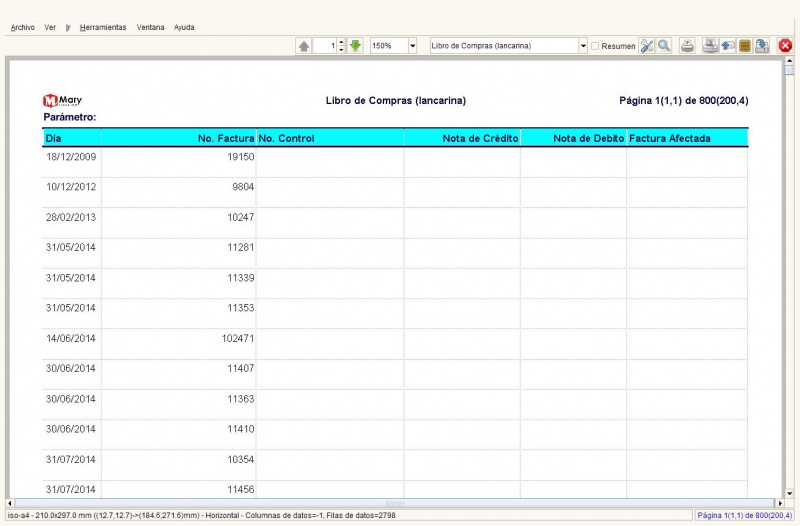Open the Ir menu
The width and height of the screenshot is (800, 526).
pyautogui.click(x=68, y=28)
